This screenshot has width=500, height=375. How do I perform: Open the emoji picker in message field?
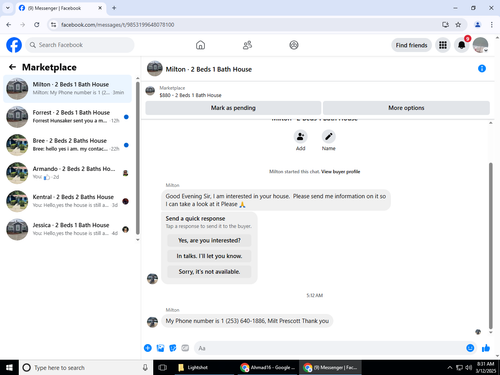point(470,348)
